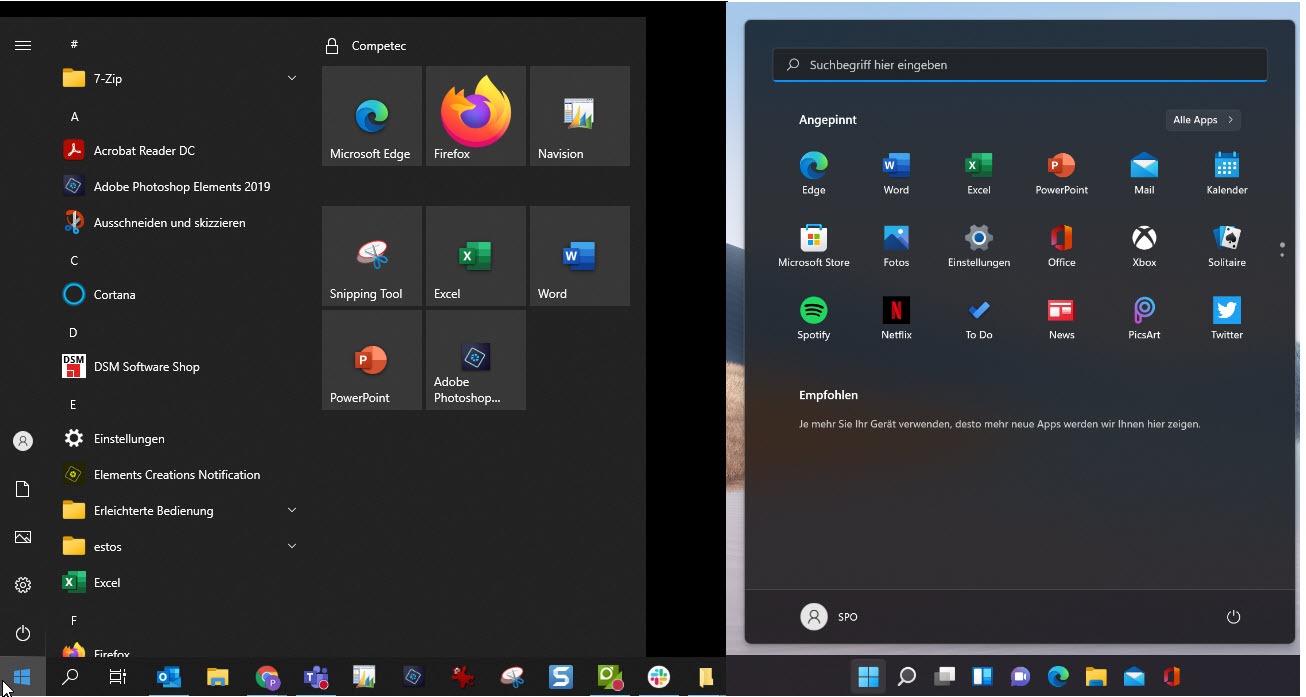Open Word in Windows 11 pinned grid
The image size is (1306, 697).
tap(896, 174)
